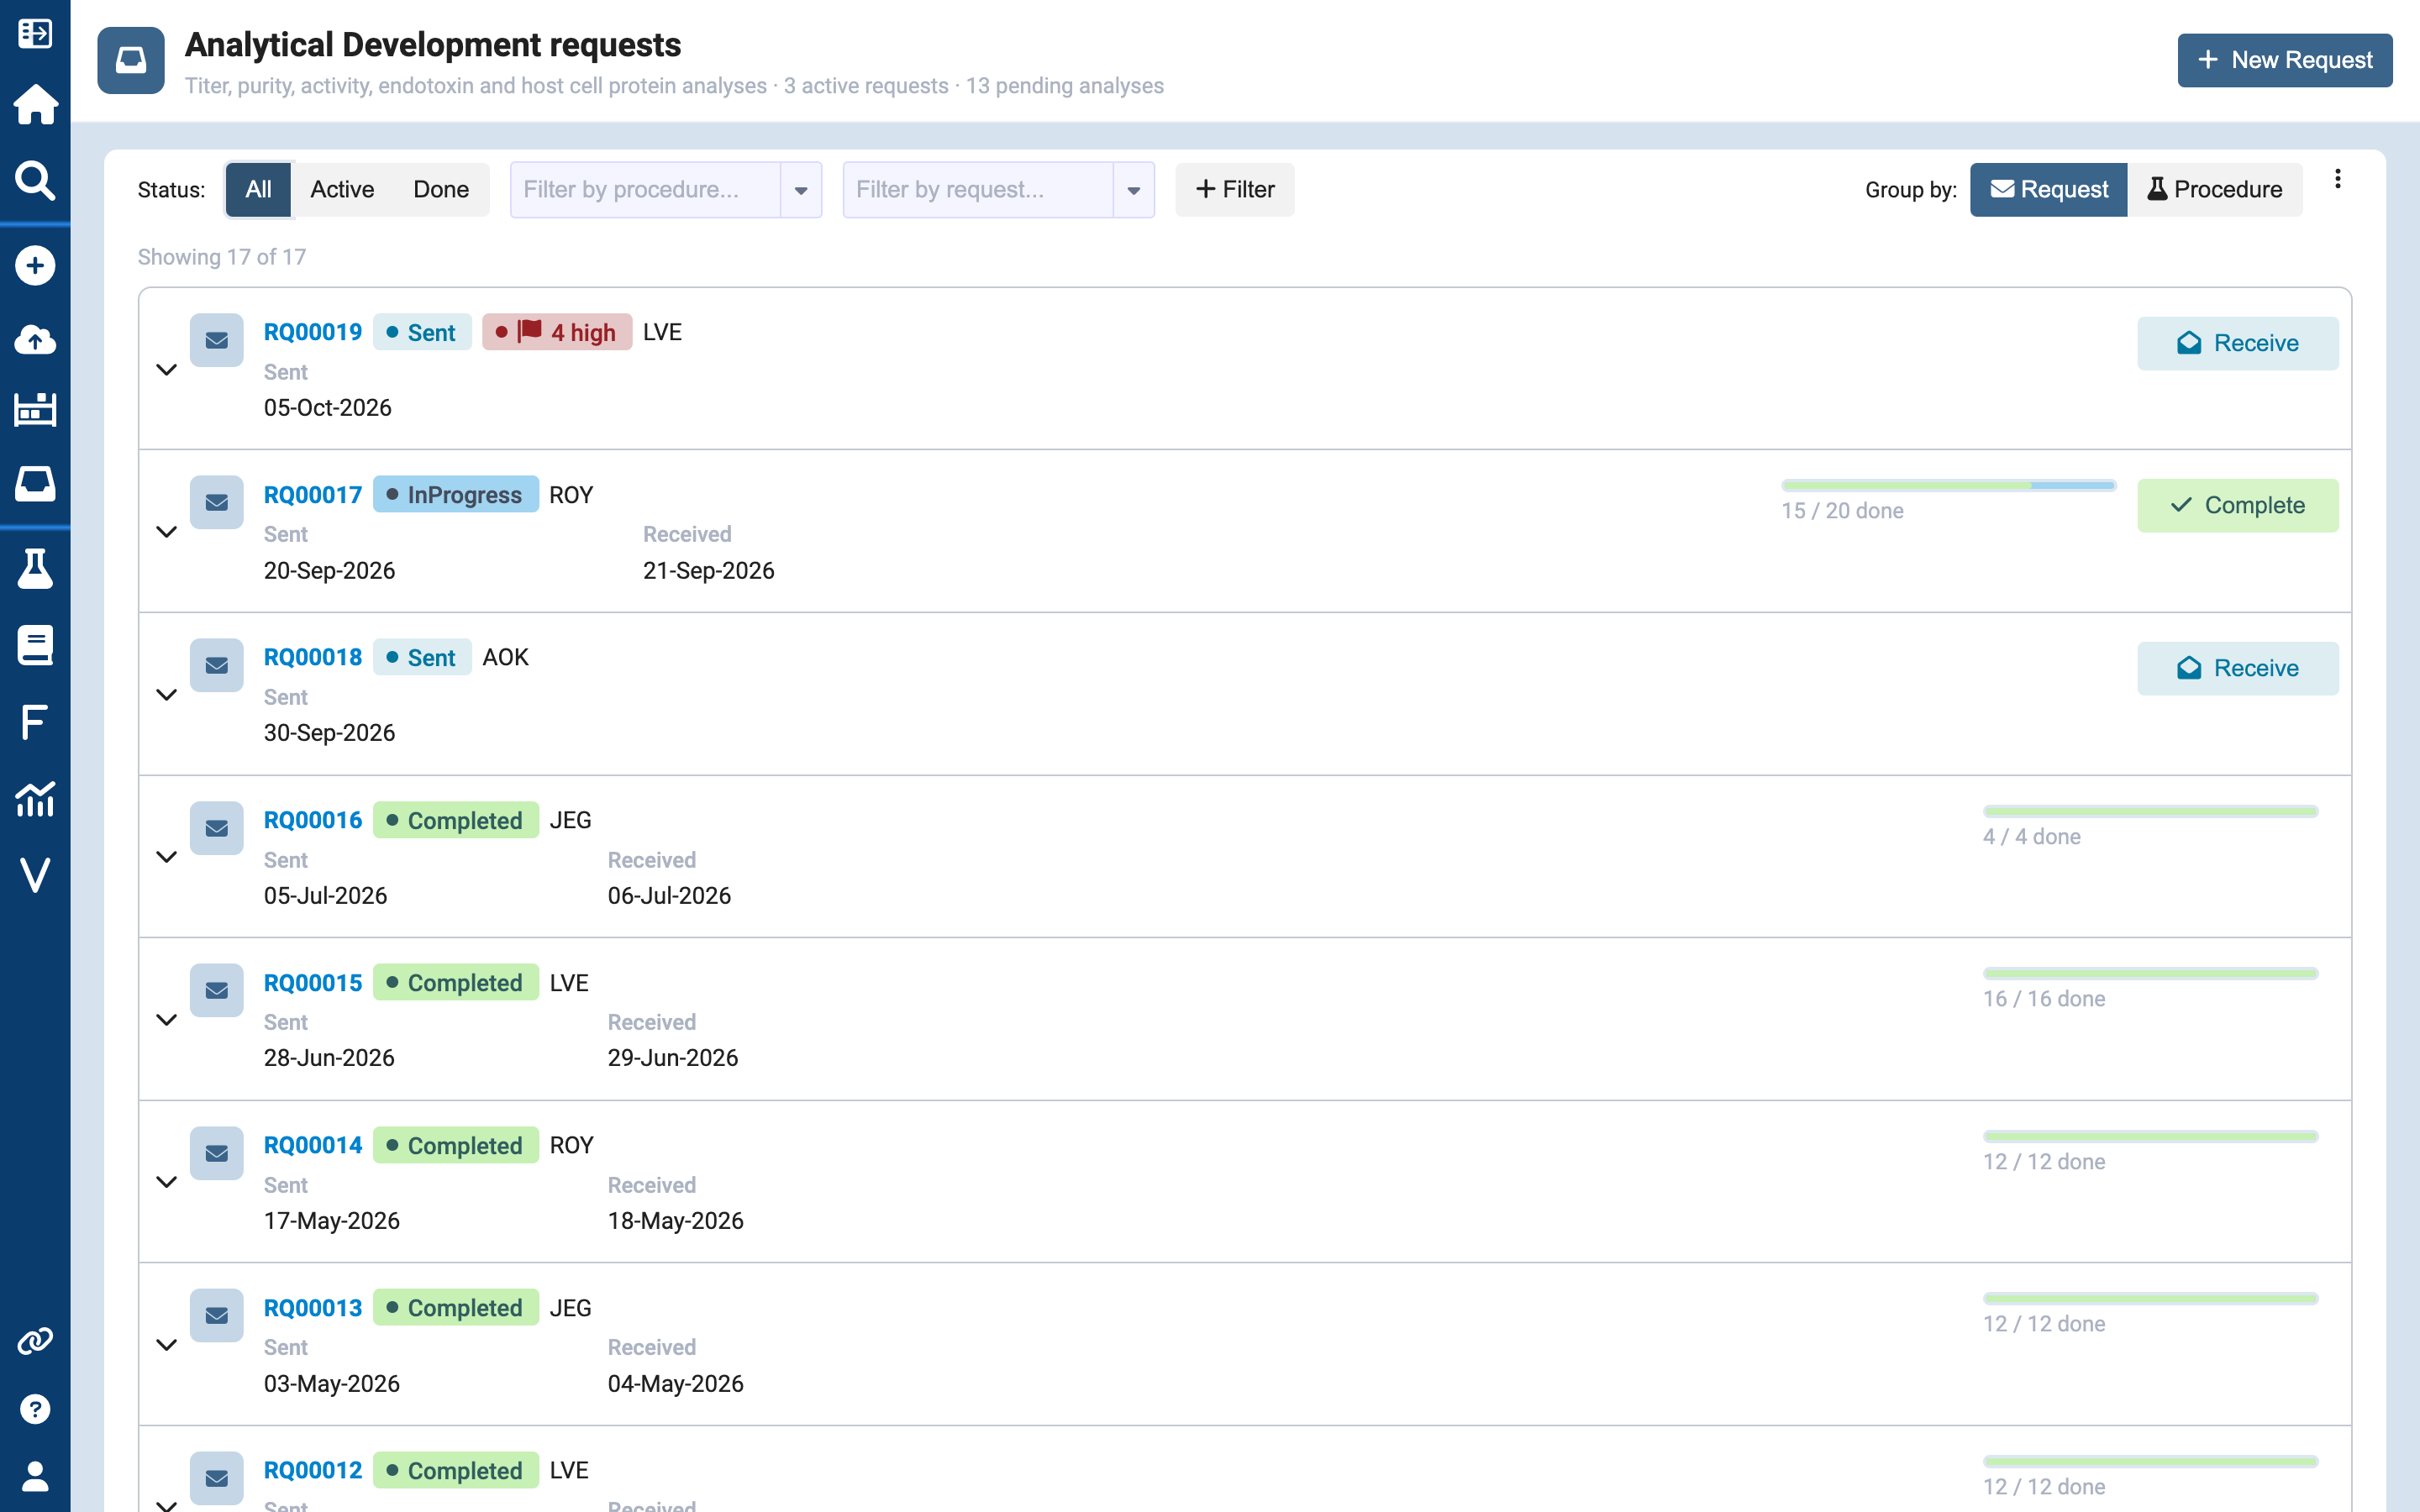Click the F letter icon in sidebar
This screenshot has width=2420, height=1512.
coord(35,722)
